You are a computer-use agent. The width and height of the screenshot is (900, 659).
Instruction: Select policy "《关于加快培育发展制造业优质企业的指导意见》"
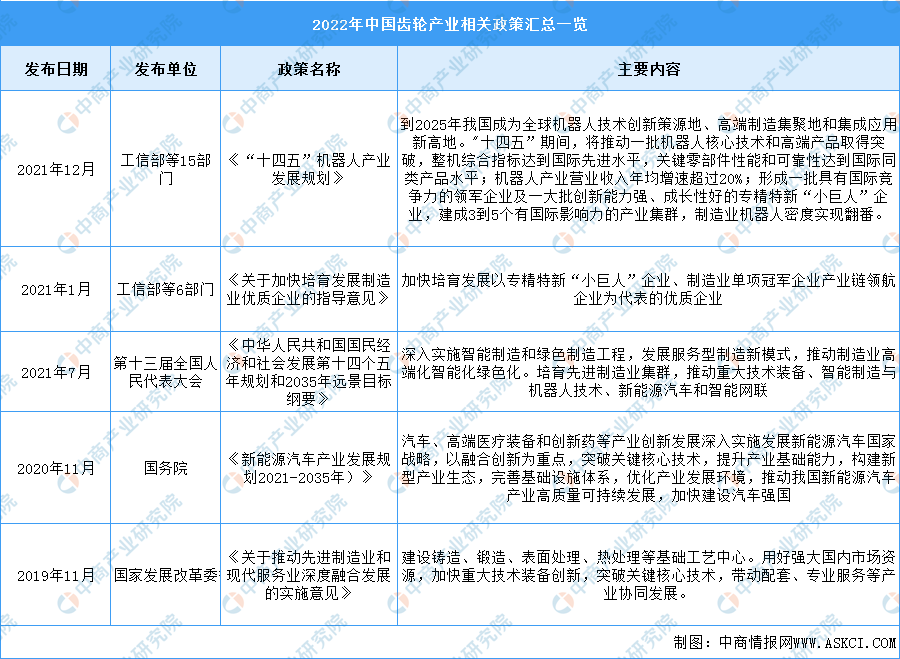click(x=309, y=289)
